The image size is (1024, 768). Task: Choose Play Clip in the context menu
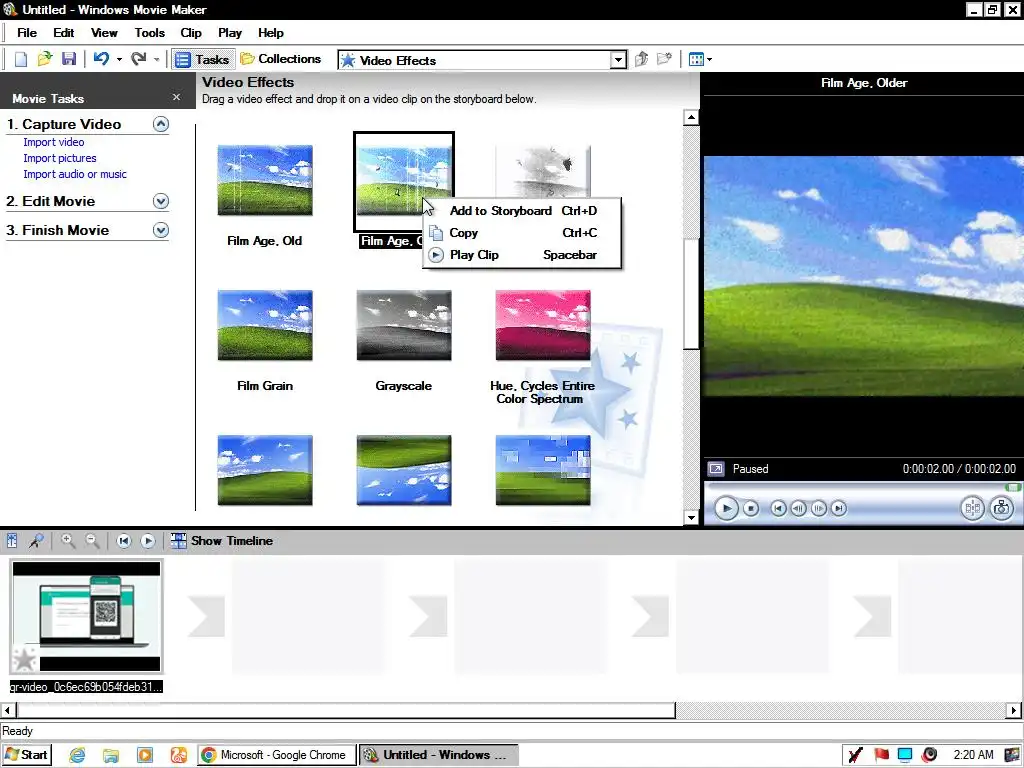tap(522, 255)
